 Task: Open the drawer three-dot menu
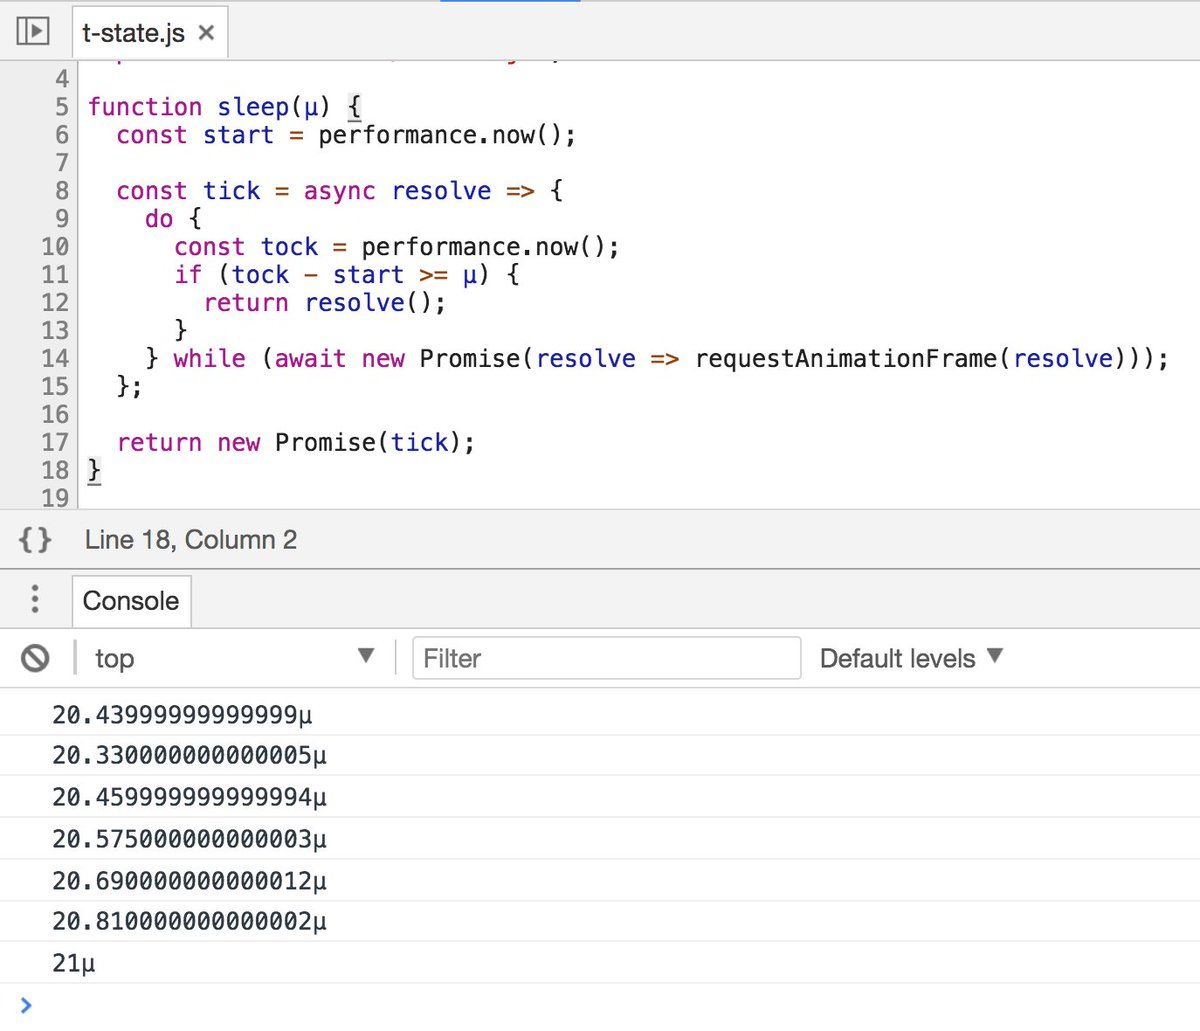click(x=35, y=599)
